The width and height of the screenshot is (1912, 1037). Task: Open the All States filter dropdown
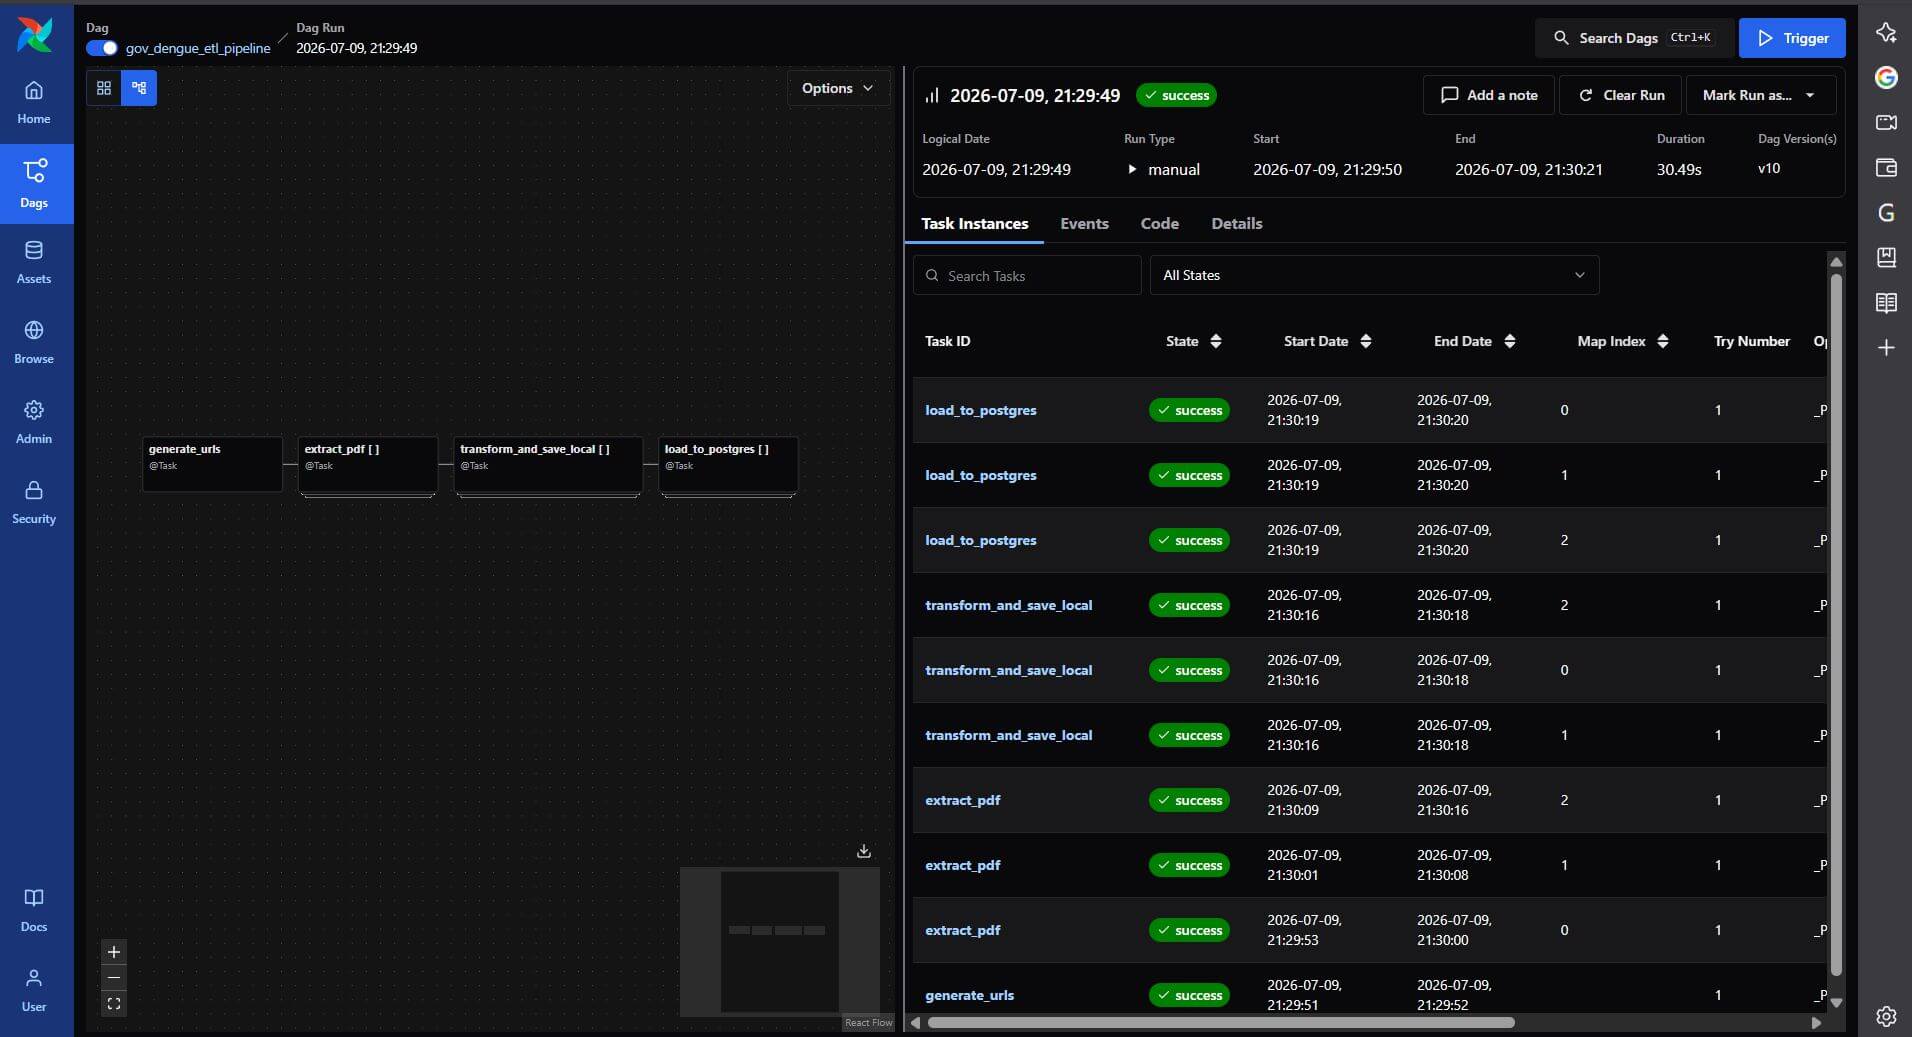1375,275
